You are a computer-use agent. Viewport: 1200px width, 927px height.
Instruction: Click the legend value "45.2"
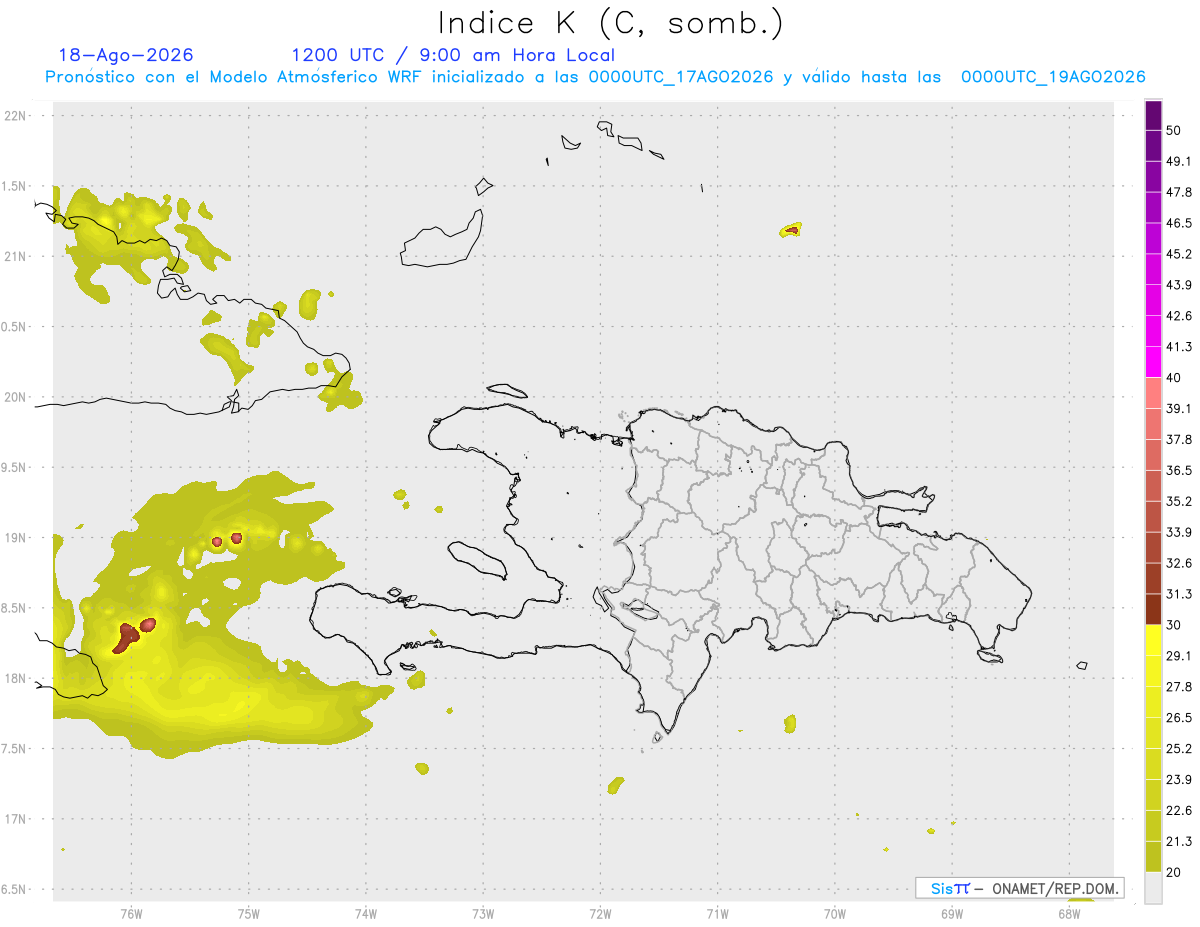click(1179, 254)
